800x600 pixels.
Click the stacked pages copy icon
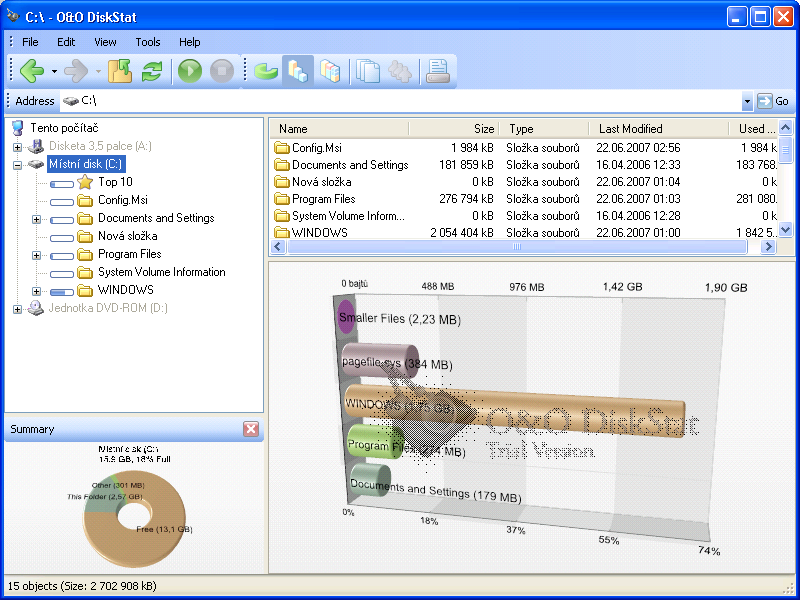tap(368, 71)
